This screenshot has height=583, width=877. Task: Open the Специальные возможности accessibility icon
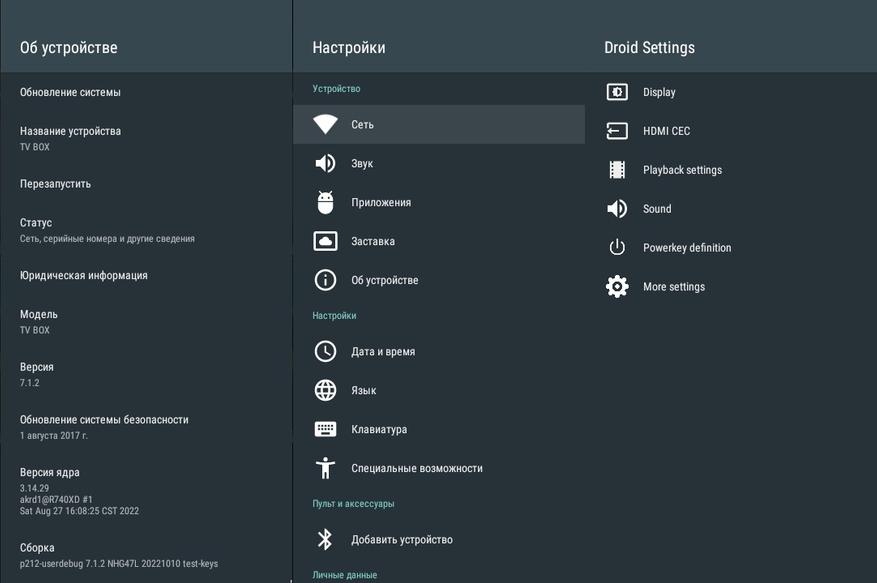click(325, 468)
